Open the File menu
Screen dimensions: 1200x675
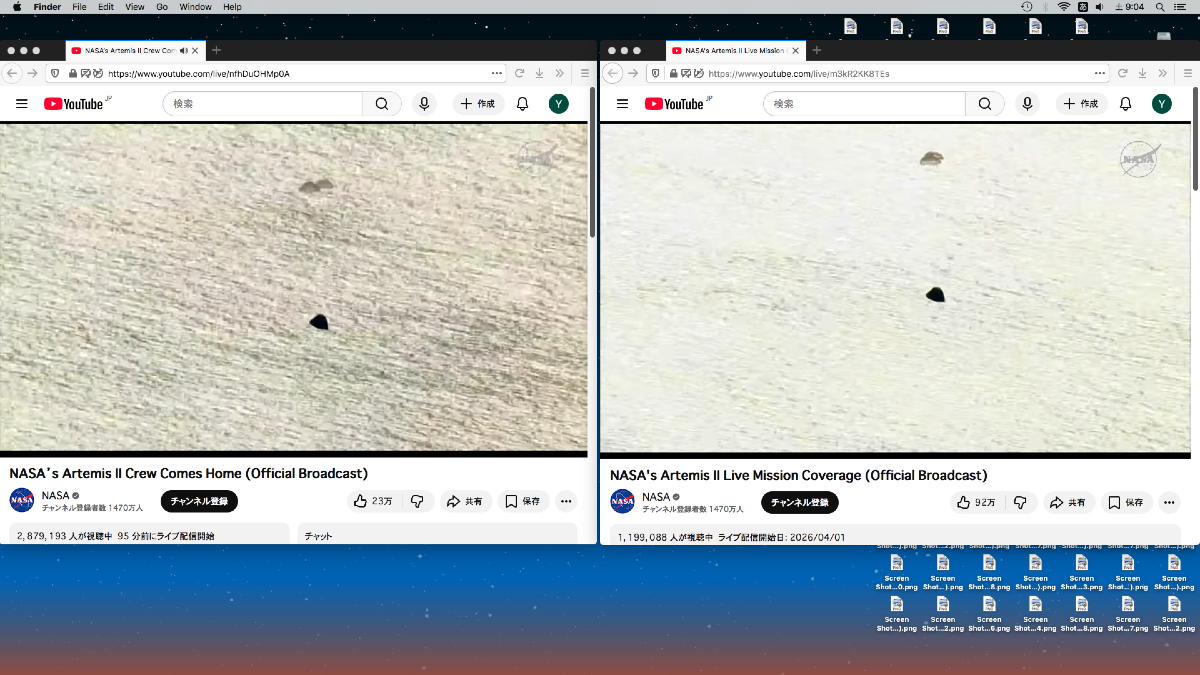coord(79,7)
